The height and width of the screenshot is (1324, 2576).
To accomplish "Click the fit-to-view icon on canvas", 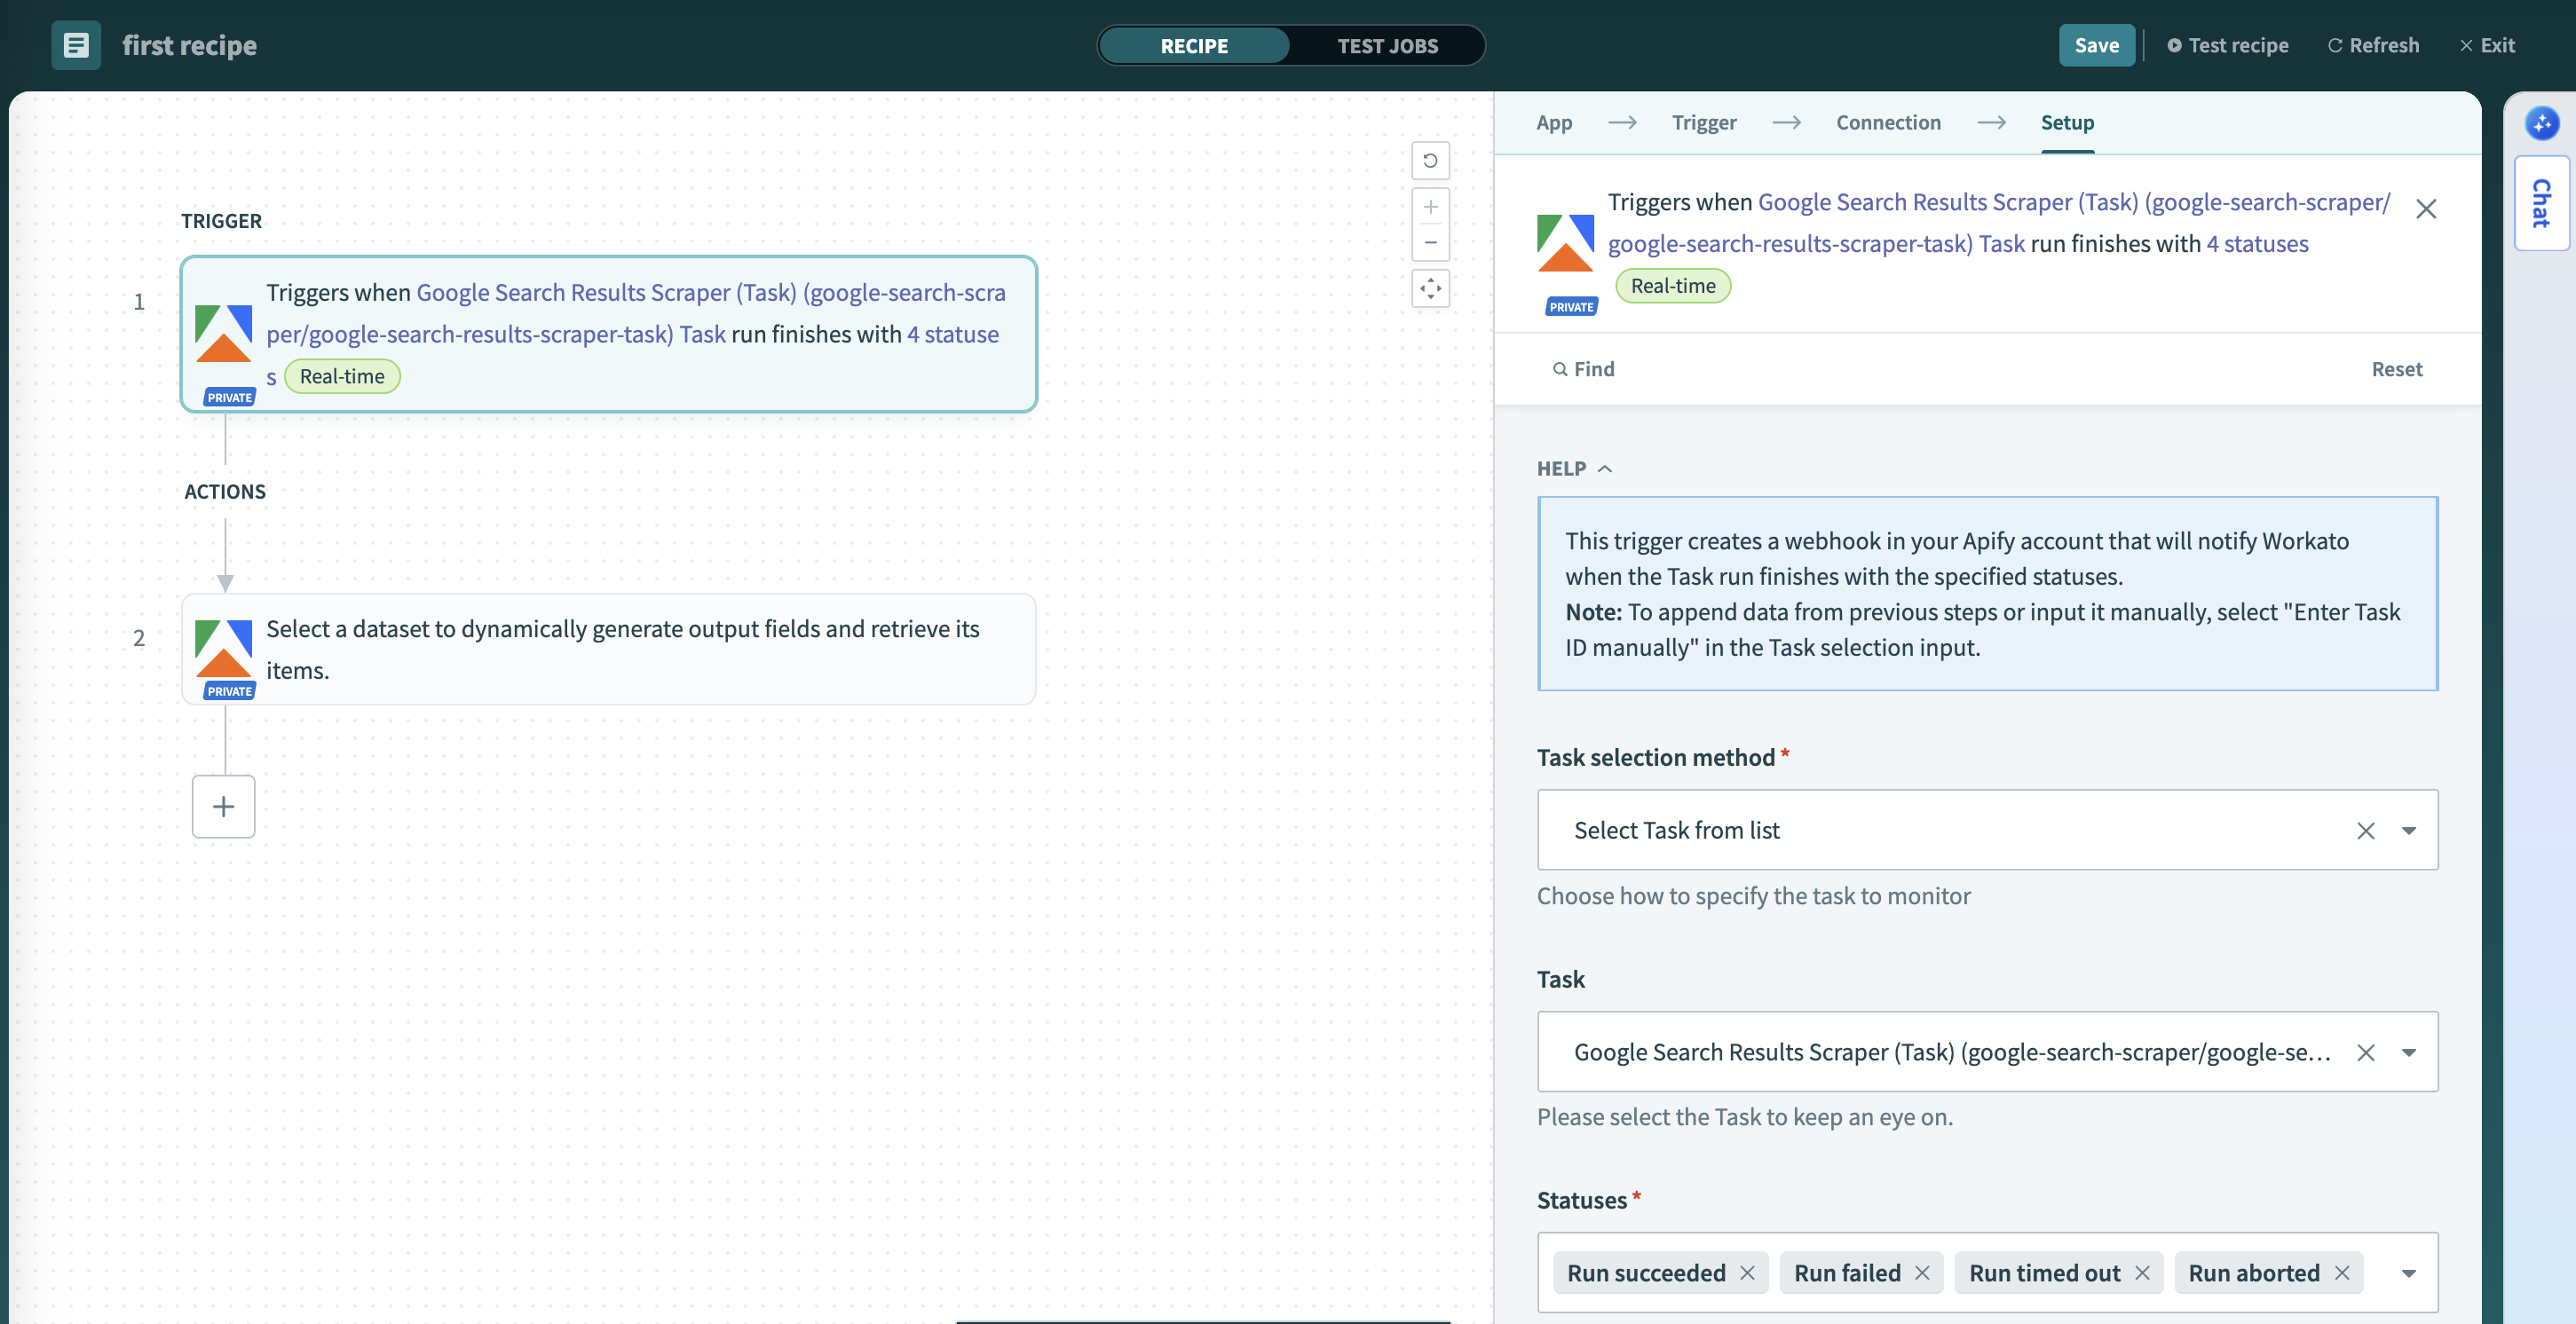I will (1430, 289).
